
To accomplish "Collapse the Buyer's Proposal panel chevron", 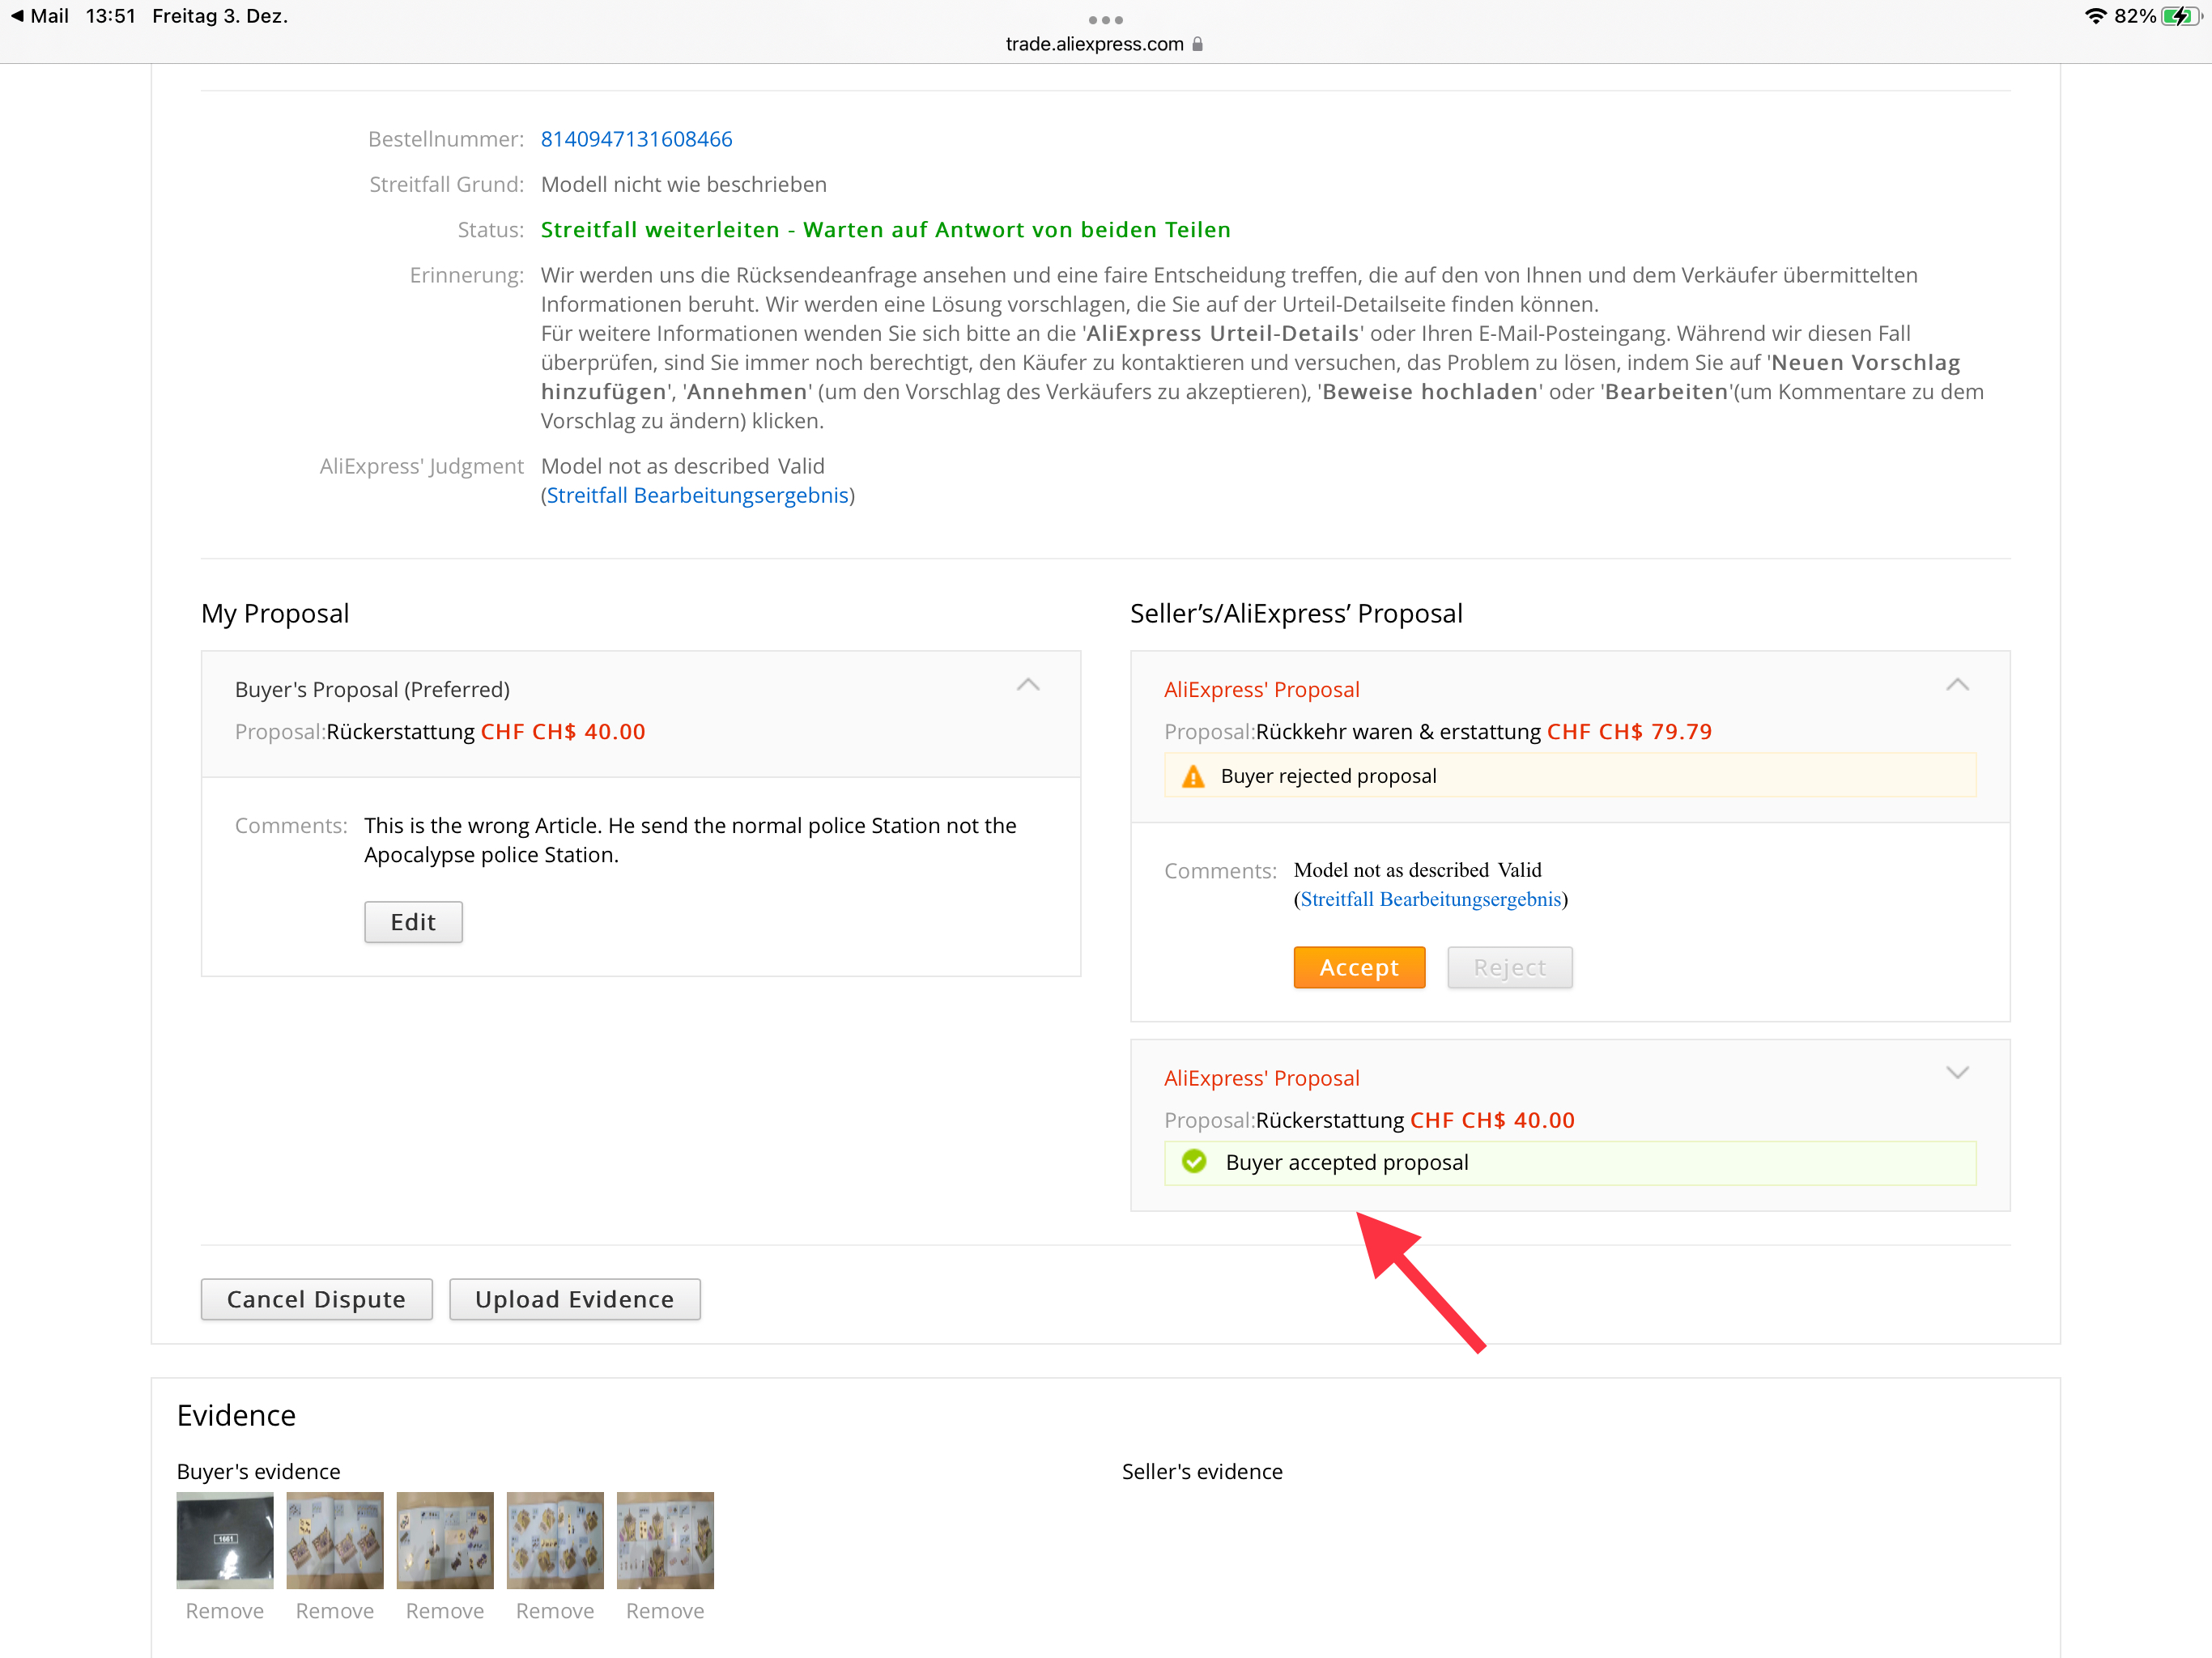I will tap(1028, 685).
